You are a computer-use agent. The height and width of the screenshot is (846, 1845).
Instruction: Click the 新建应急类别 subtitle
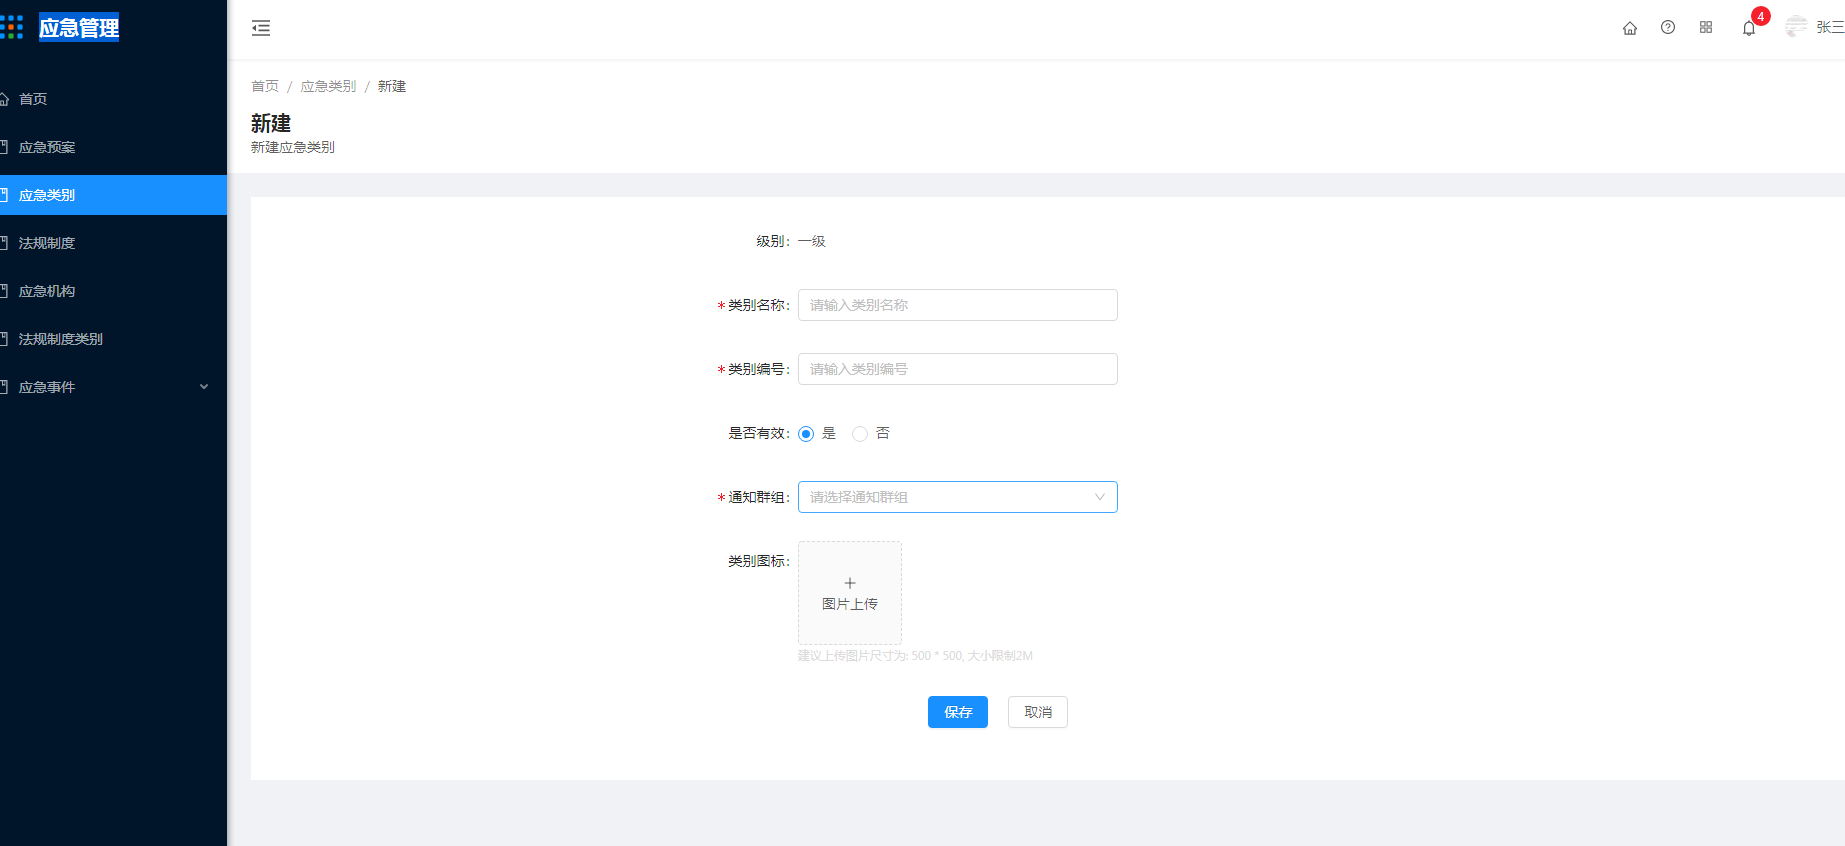tap(293, 147)
